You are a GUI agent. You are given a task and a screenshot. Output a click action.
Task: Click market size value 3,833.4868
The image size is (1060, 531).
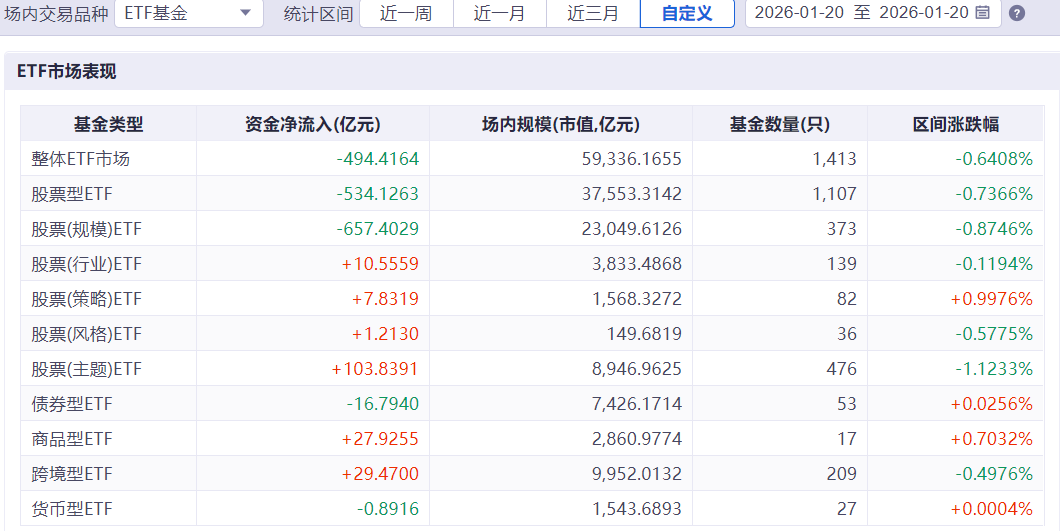coord(637,264)
